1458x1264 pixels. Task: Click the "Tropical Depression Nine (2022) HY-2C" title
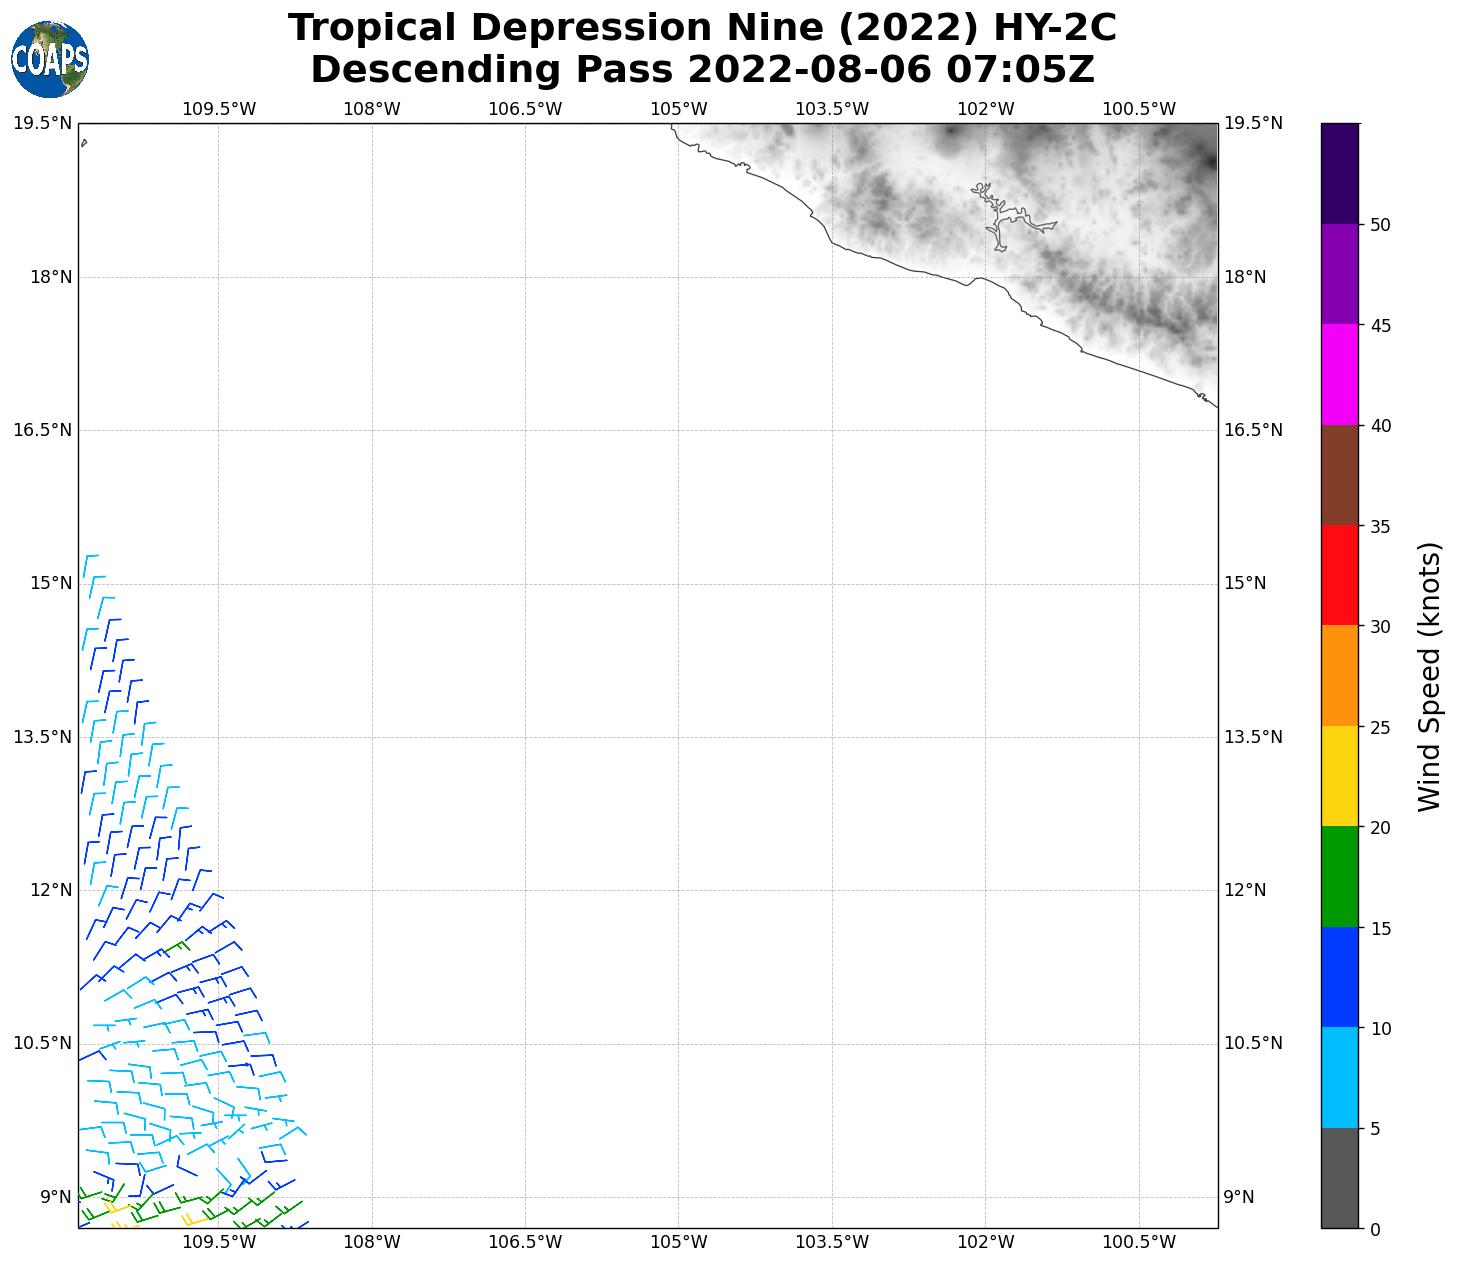tap(702, 28)
